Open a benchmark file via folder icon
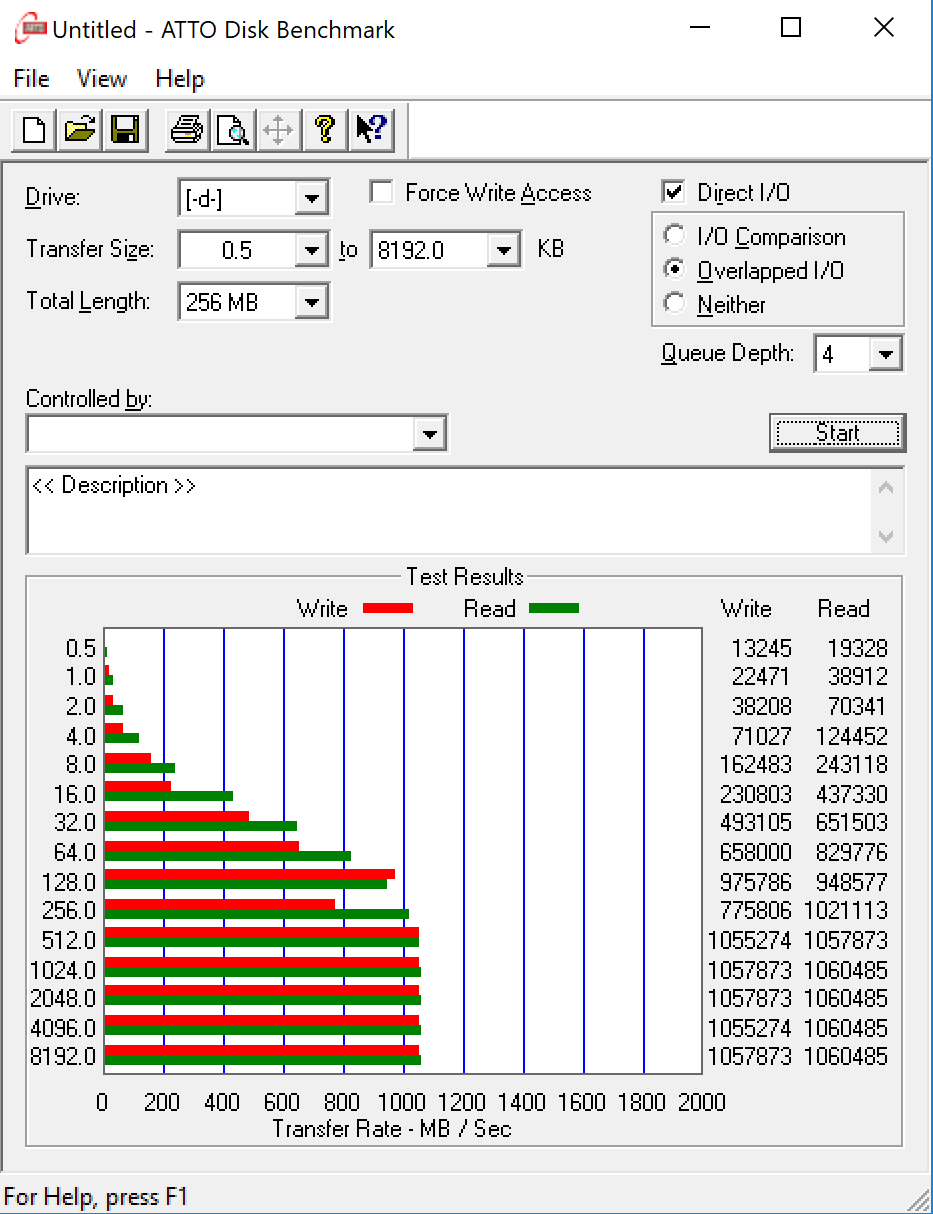Screen dimensions: 933x1214 click(80, 130)
